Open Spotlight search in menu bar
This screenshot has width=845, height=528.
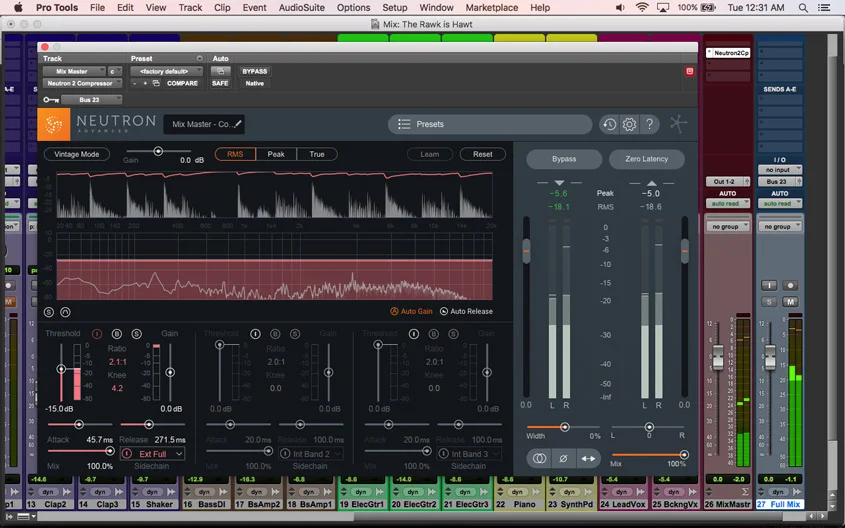(803, 8)
